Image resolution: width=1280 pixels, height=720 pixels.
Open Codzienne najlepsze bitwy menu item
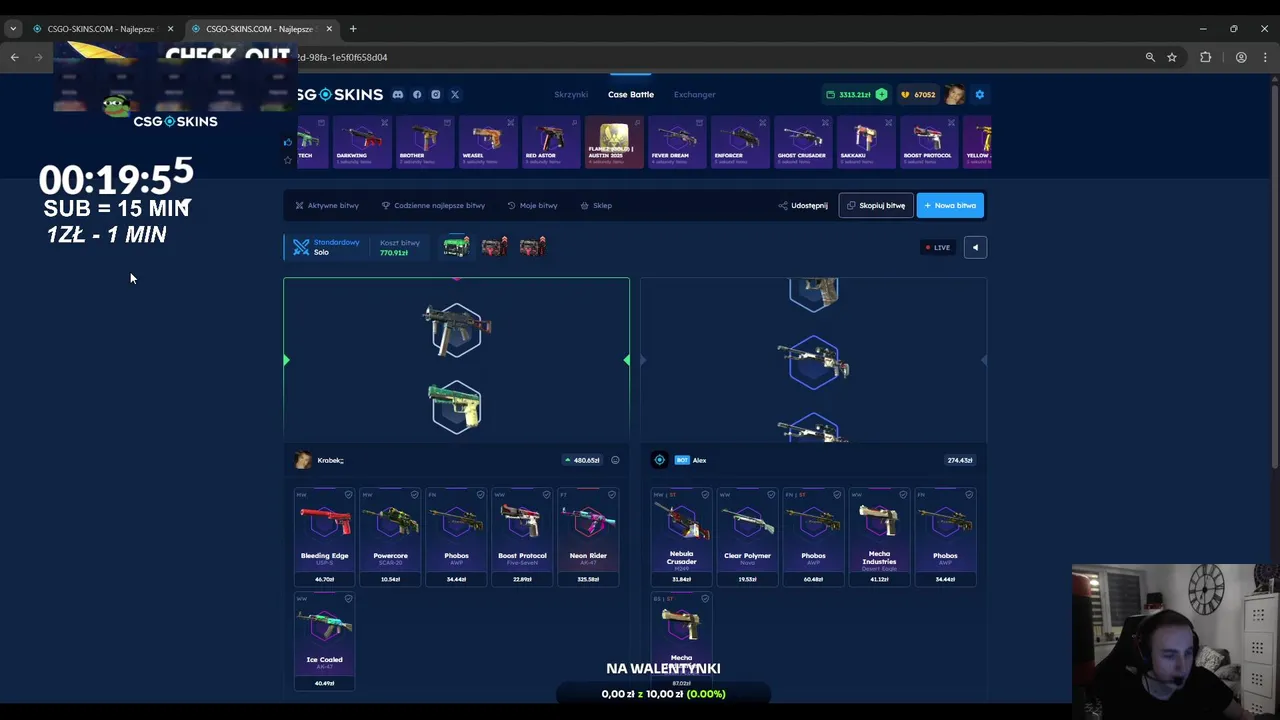click(433, 205)
